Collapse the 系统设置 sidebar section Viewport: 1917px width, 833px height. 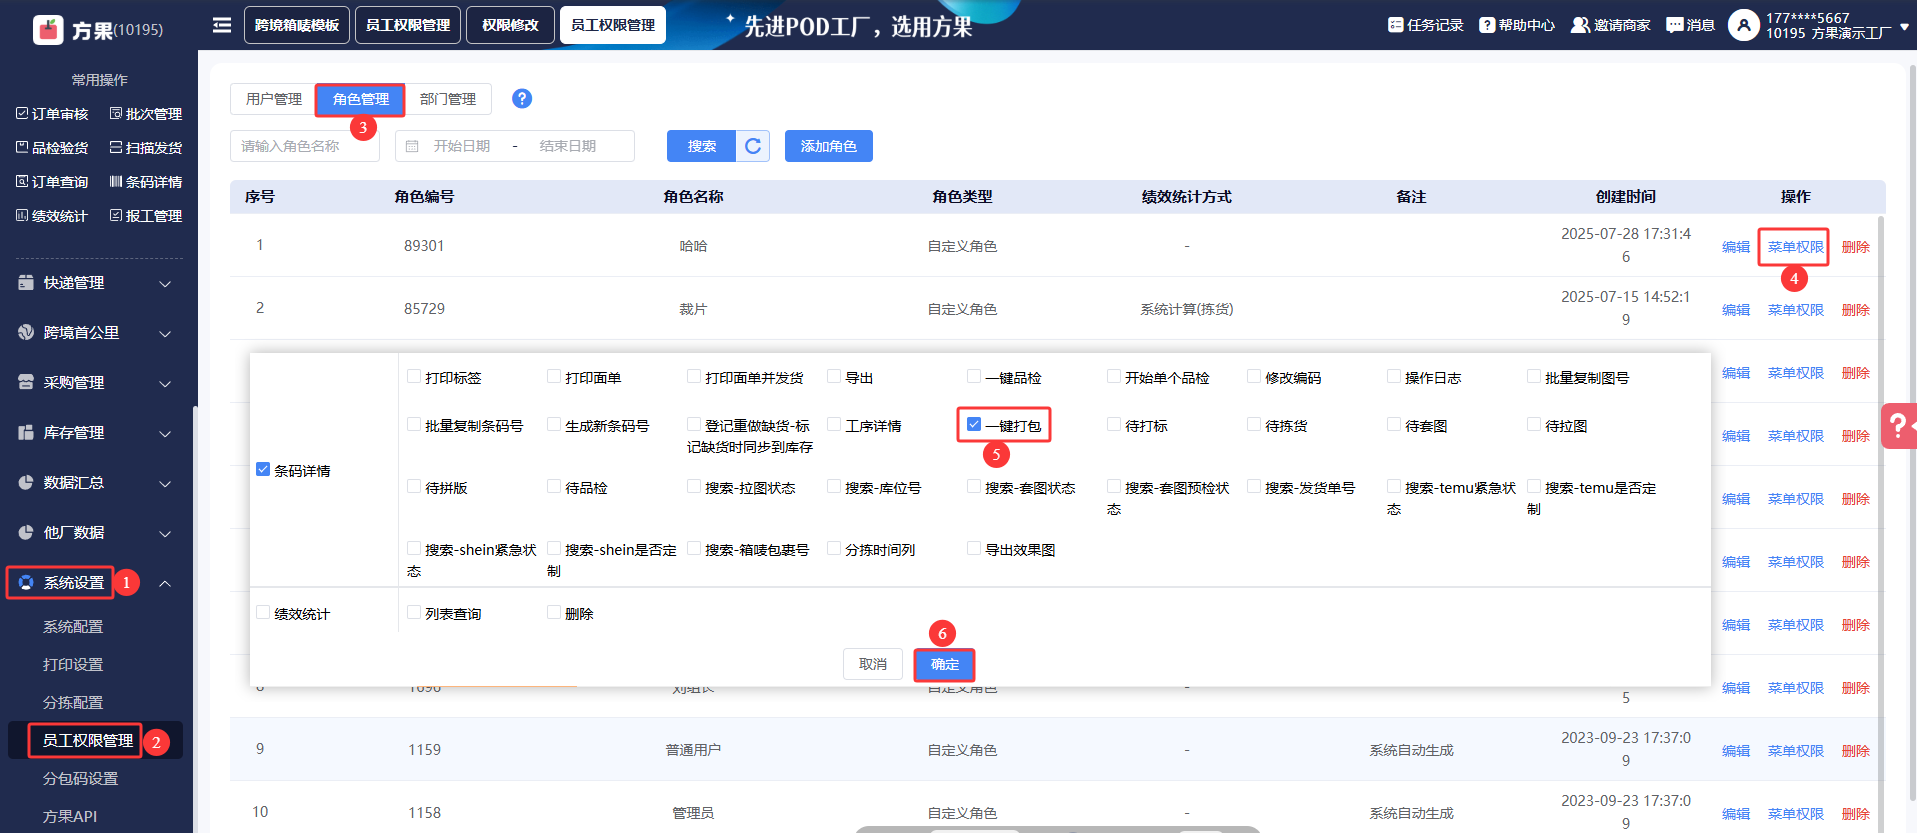(165, 583)
